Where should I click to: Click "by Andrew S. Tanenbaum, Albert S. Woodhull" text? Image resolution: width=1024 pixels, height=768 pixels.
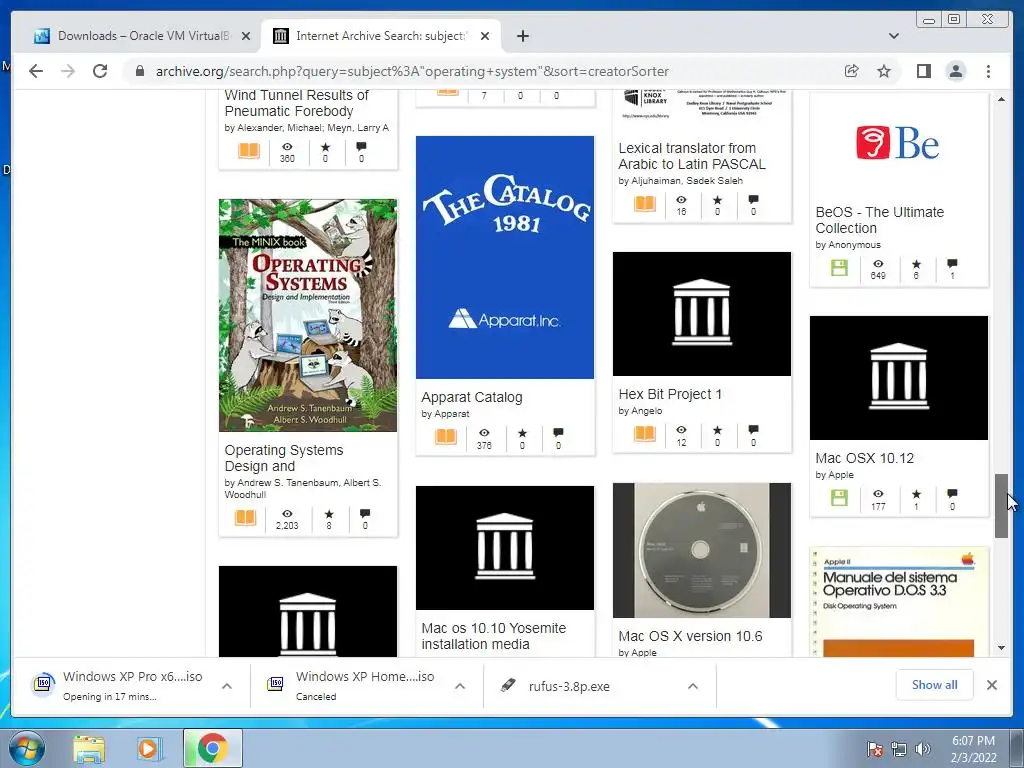pos(303,488)
